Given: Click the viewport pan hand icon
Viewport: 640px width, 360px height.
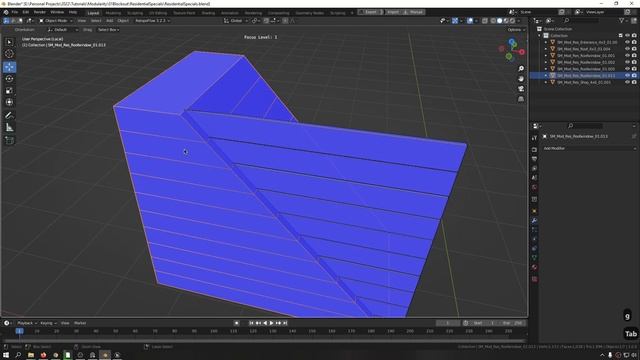Looking at the screenshot, I should (521, 79).
